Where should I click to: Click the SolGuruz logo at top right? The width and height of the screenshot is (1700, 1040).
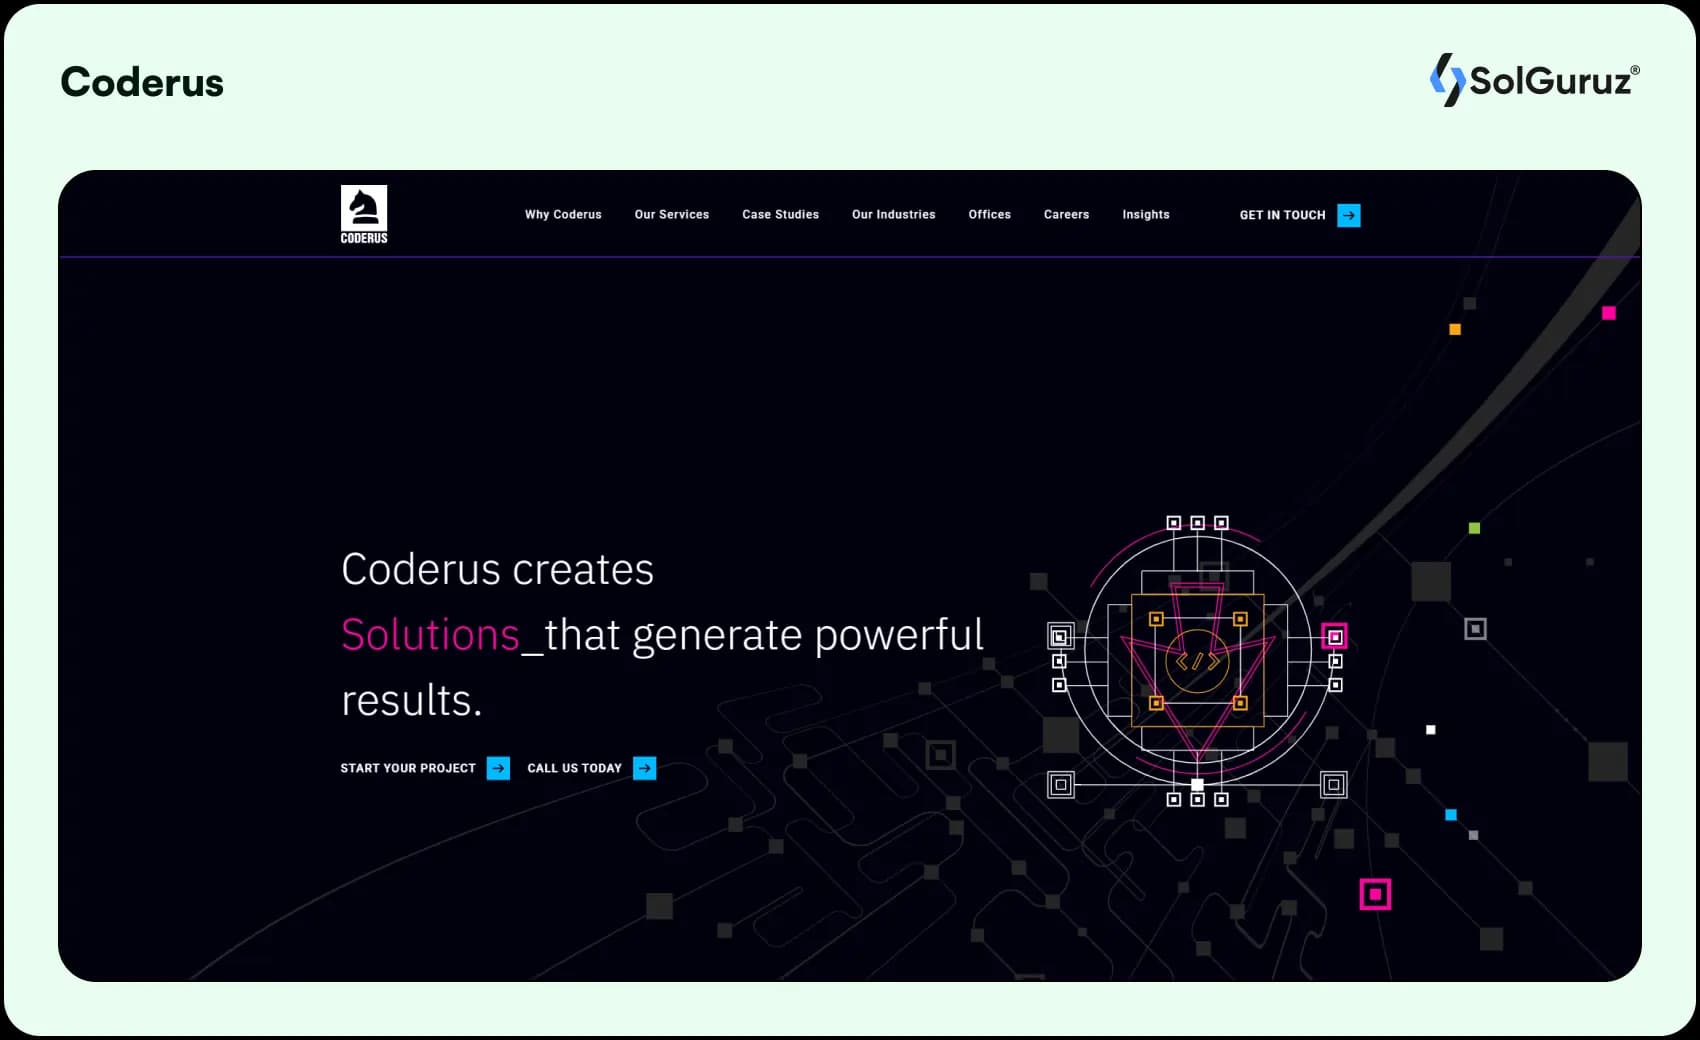tap(1535, 80)
